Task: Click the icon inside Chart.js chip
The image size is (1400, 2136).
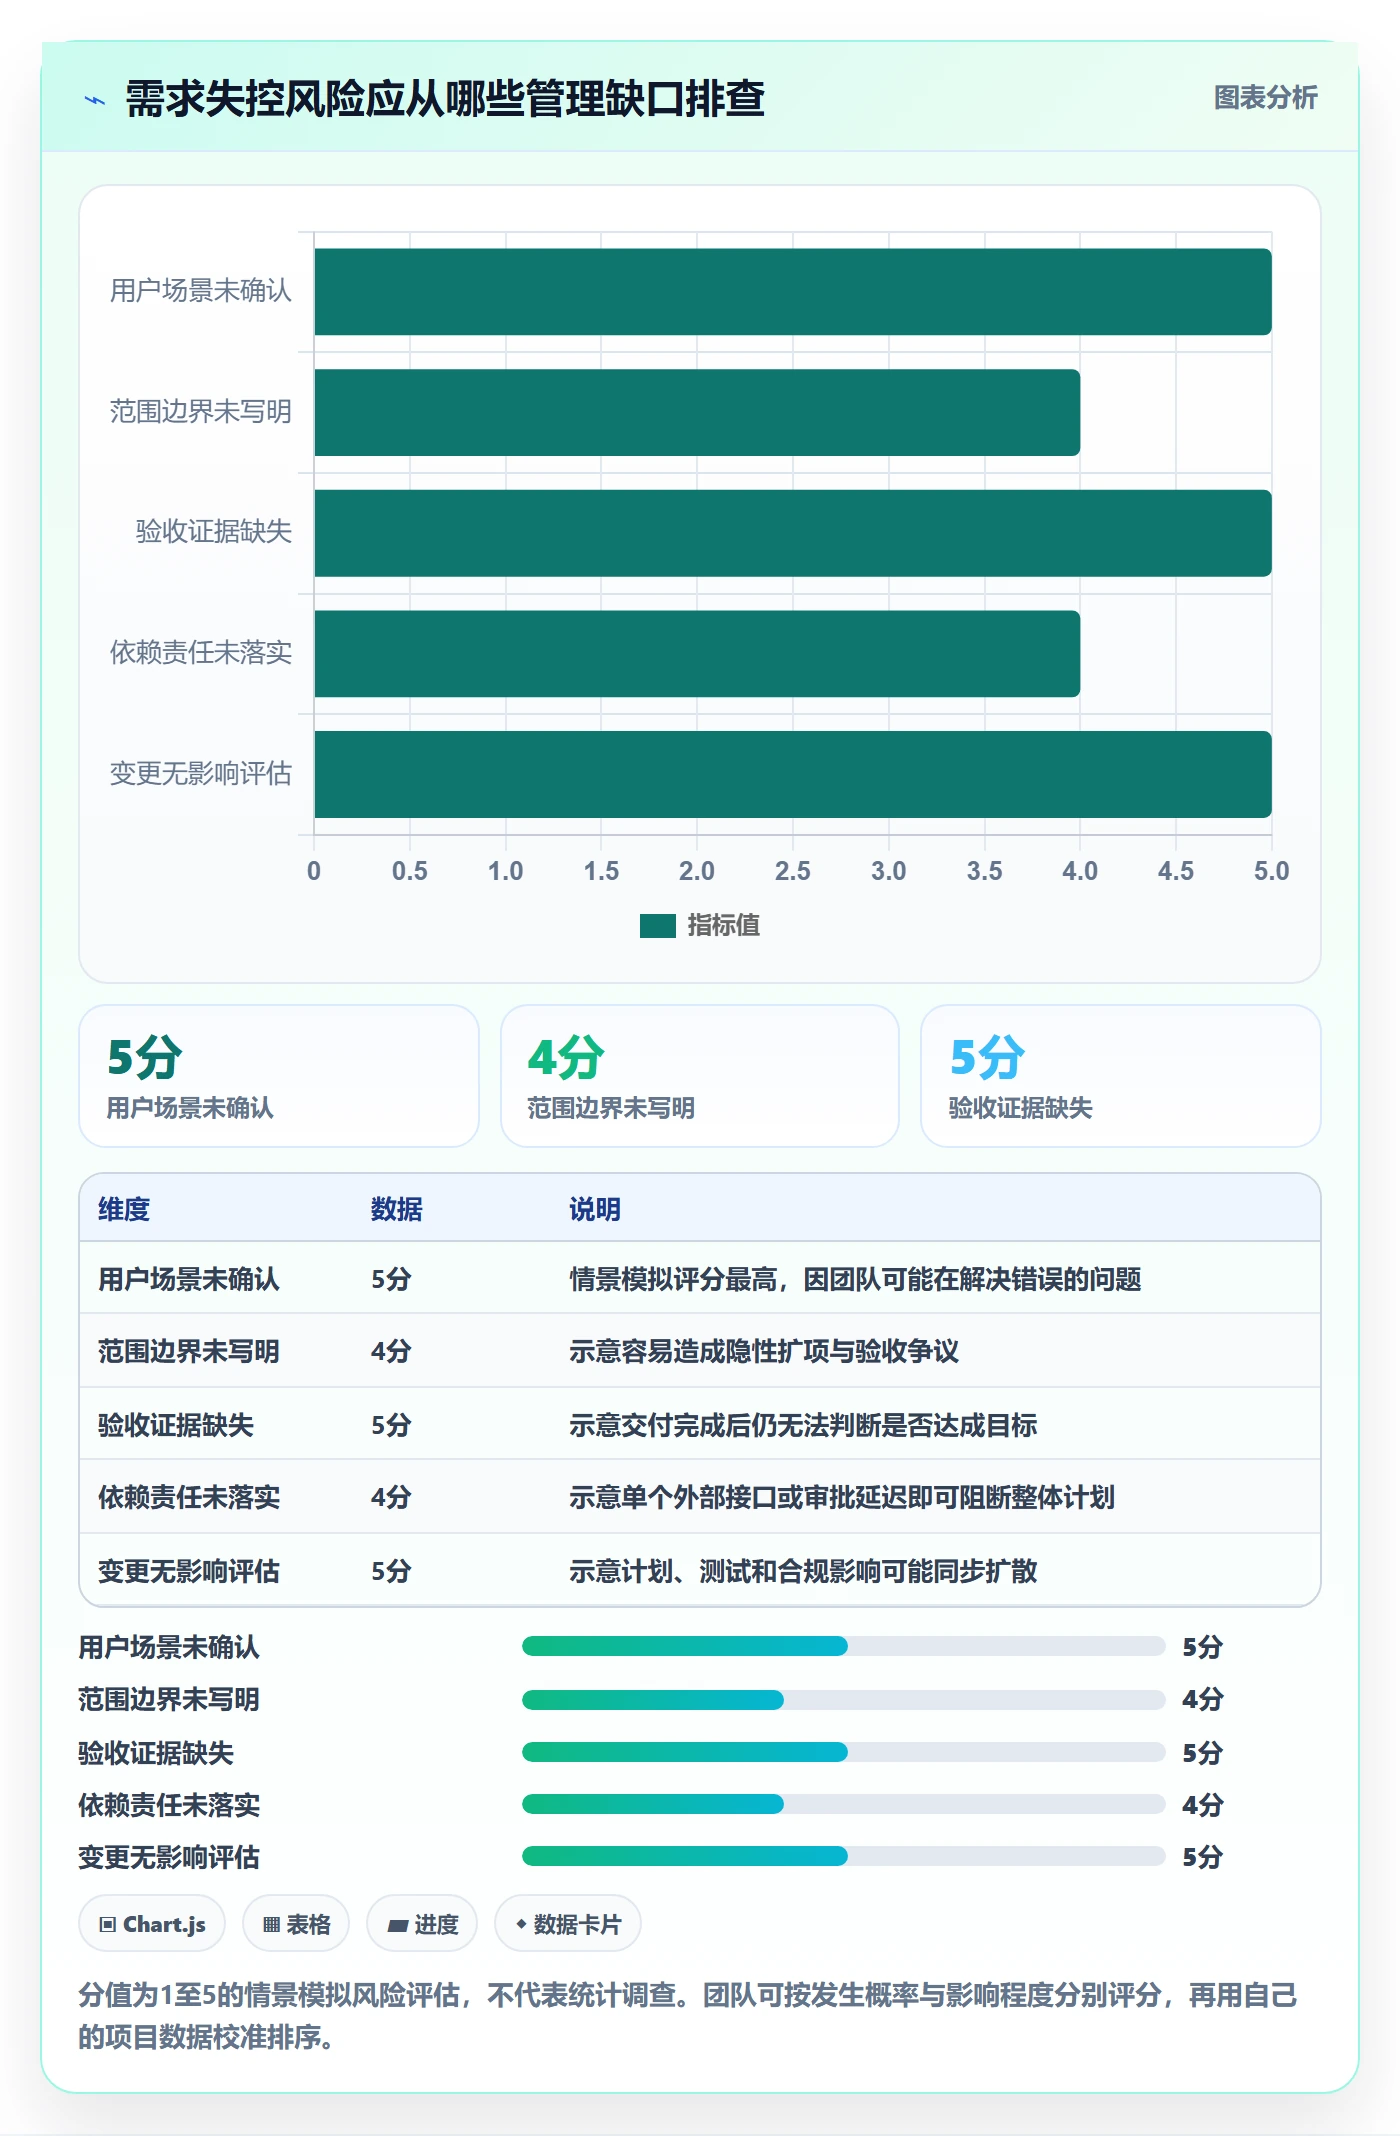Action: click(108, 1925)
